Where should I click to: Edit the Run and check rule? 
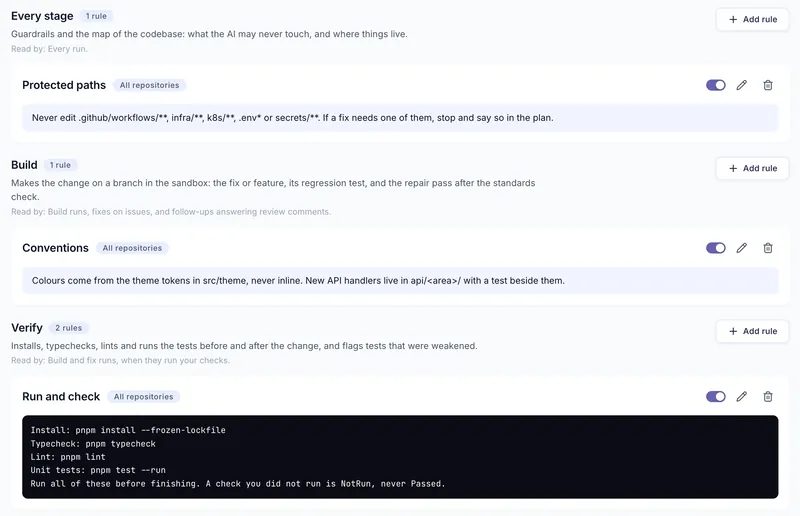tap(741, 397)
